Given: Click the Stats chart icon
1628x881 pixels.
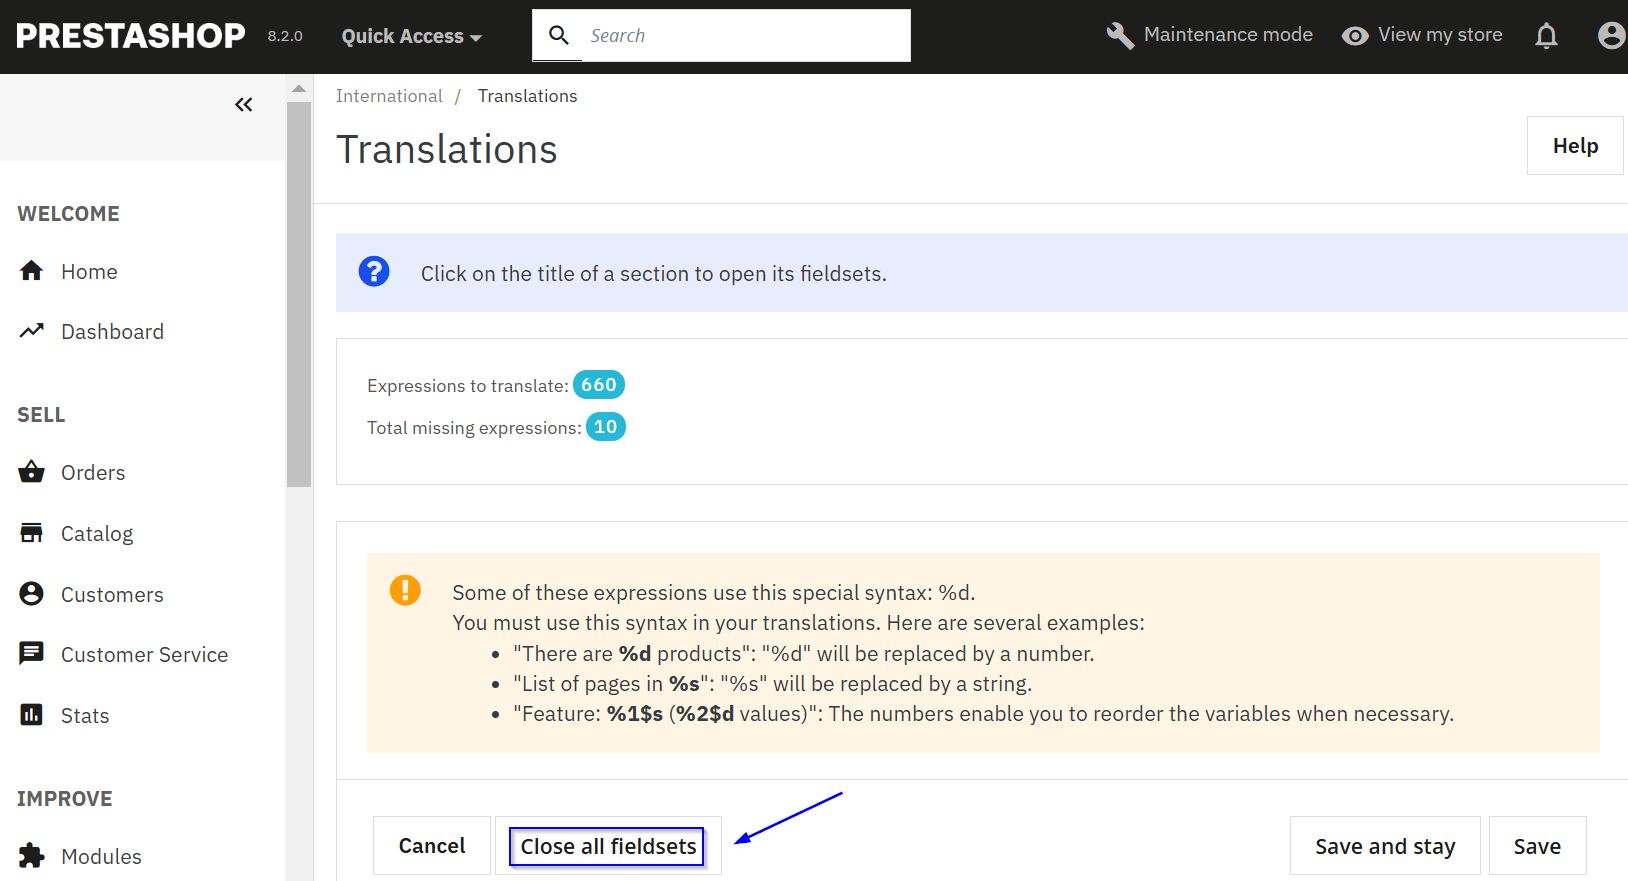Looking at the screenshot, I should point(32,715).
